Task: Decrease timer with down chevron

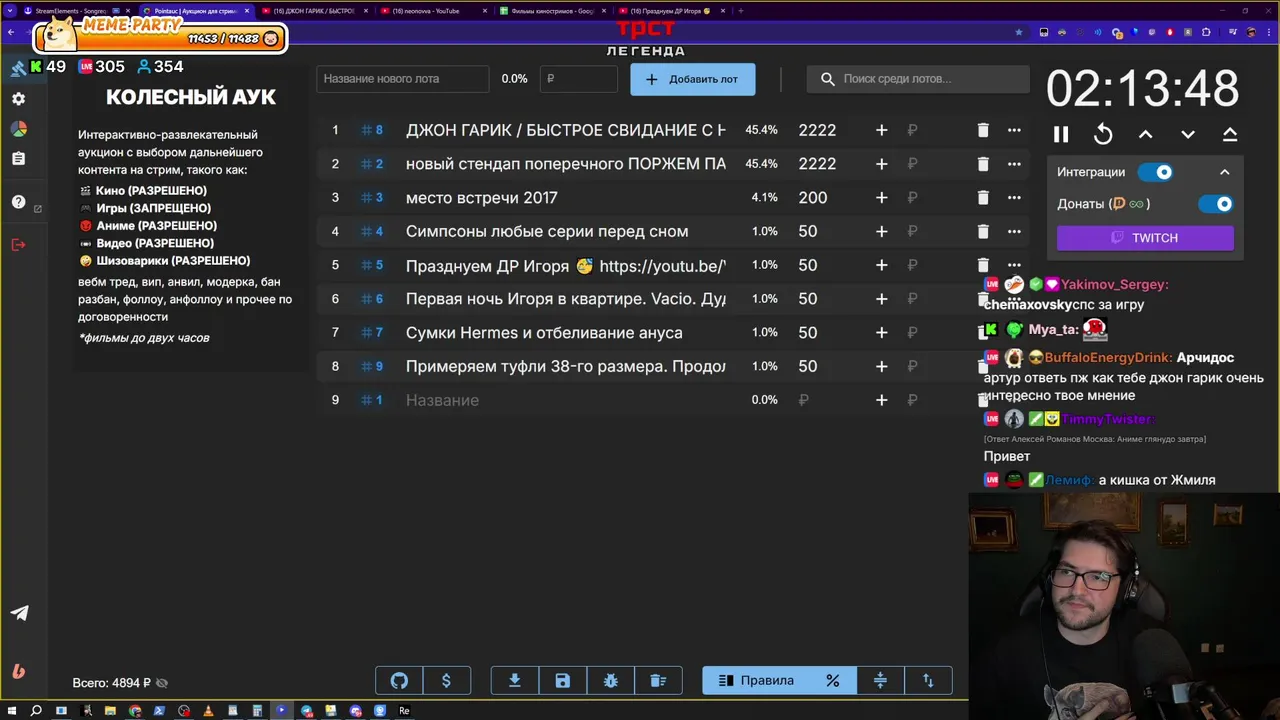Action: tap(1188, 134)
